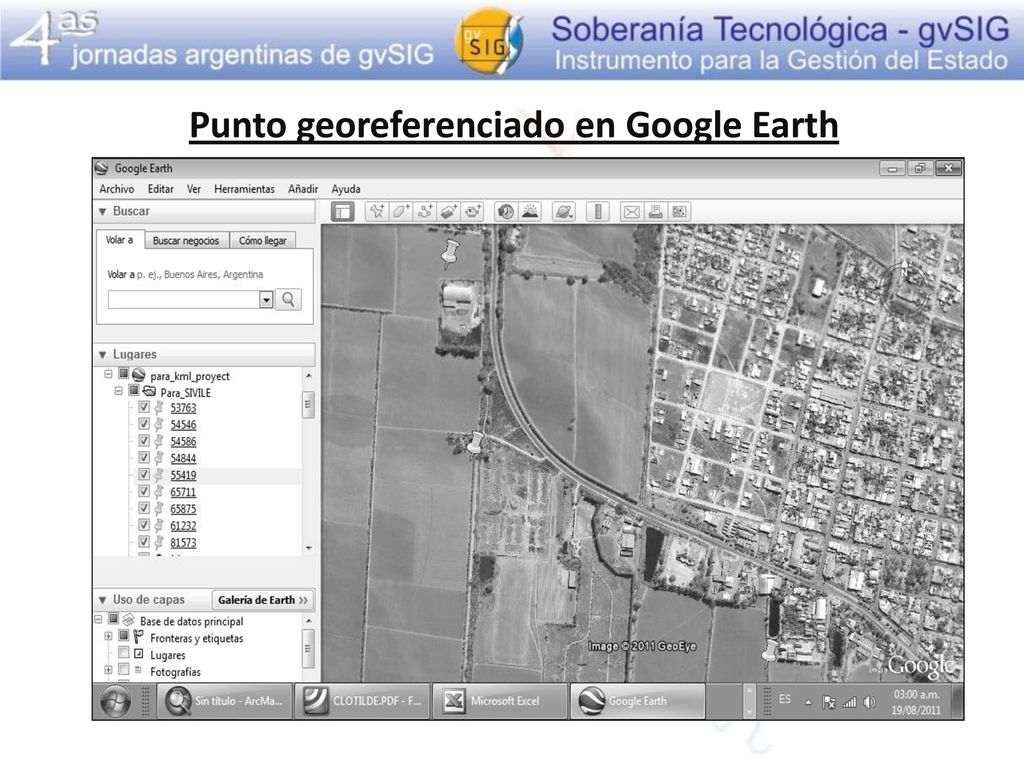This screenshot has width=1024, height=768.
Task: Select the Add Image Overlay tool
Action: (x=448, y=212)
